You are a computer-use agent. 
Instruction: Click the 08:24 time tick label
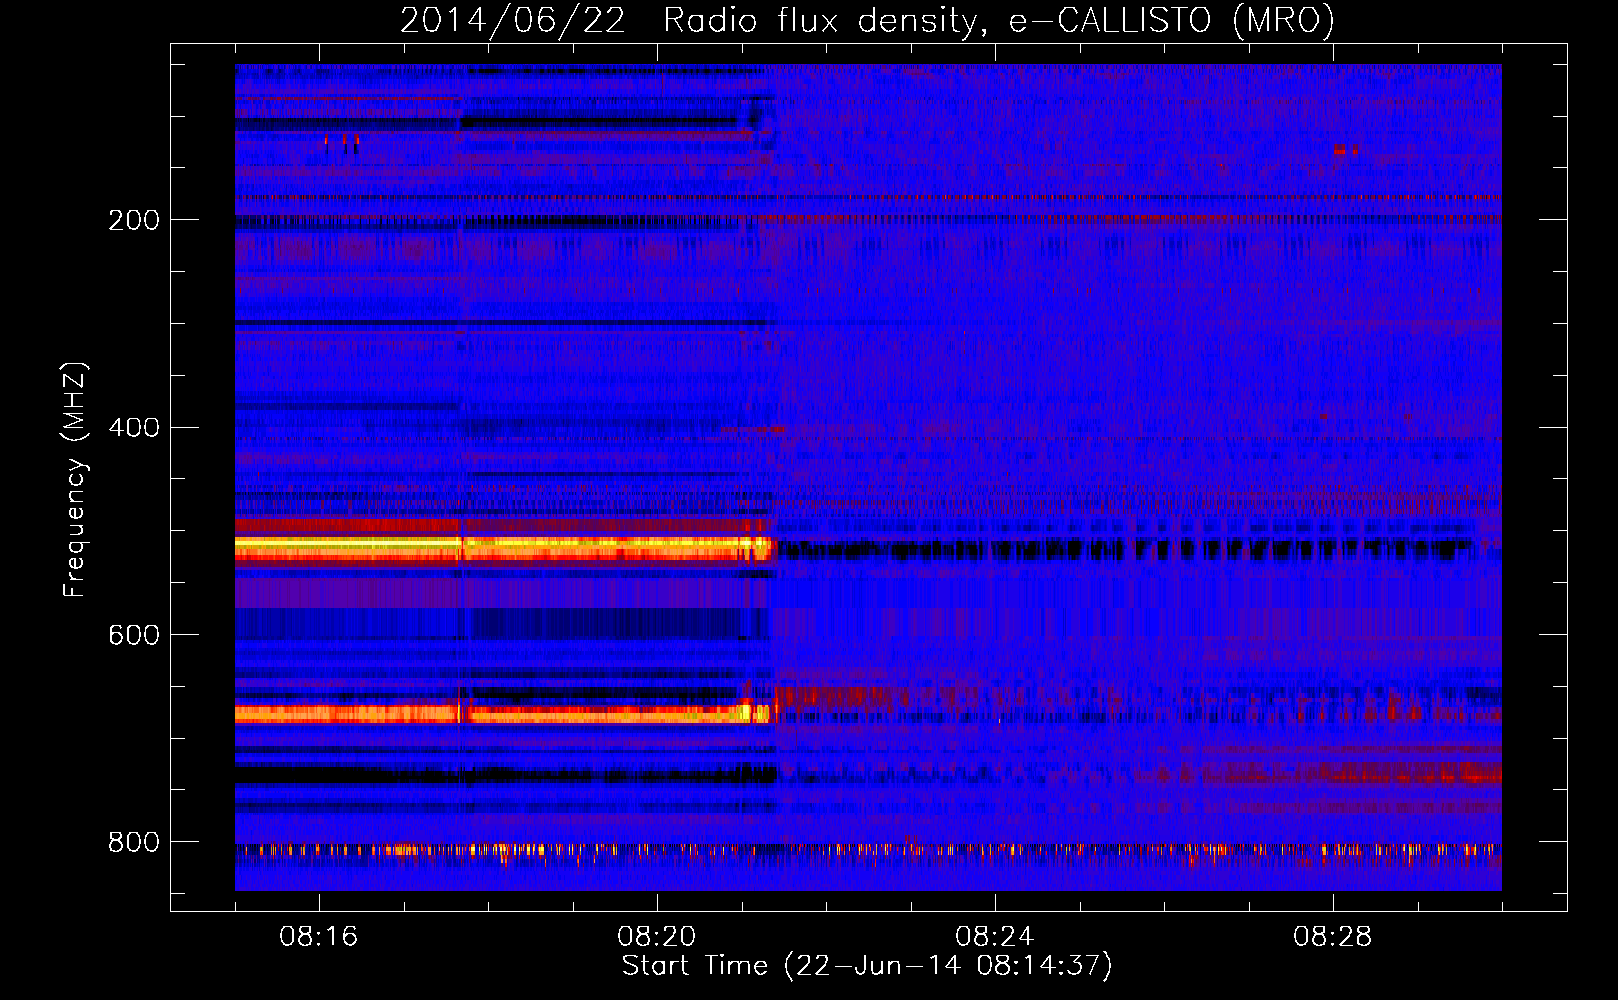coord(995,937)
